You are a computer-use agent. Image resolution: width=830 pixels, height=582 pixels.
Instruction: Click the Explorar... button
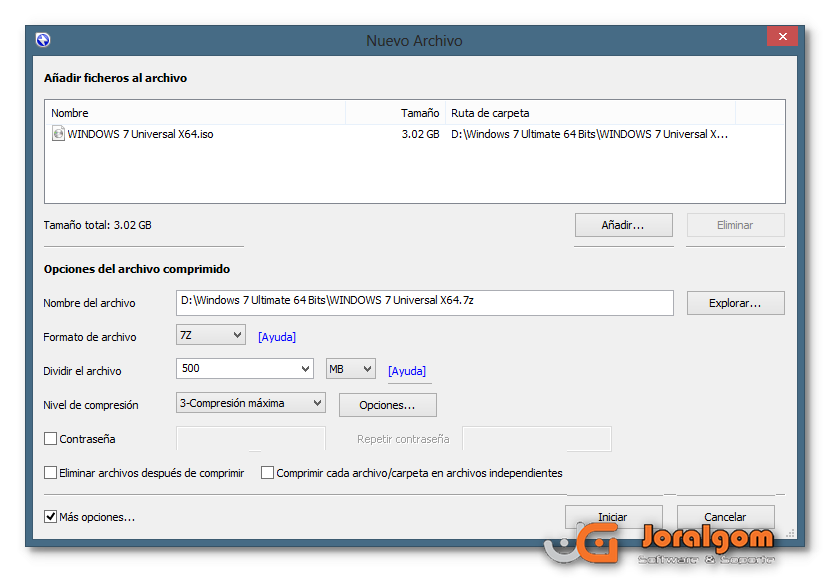735,303
